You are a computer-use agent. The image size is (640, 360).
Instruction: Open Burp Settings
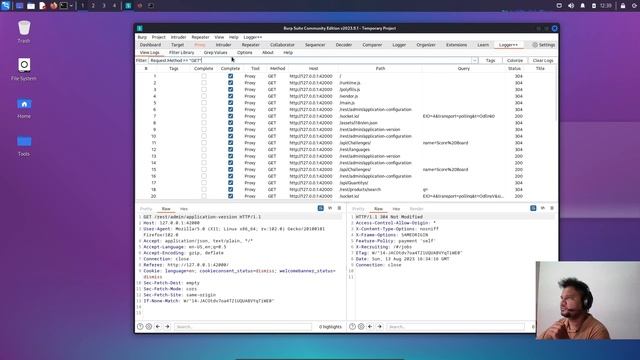click(544, 45)
